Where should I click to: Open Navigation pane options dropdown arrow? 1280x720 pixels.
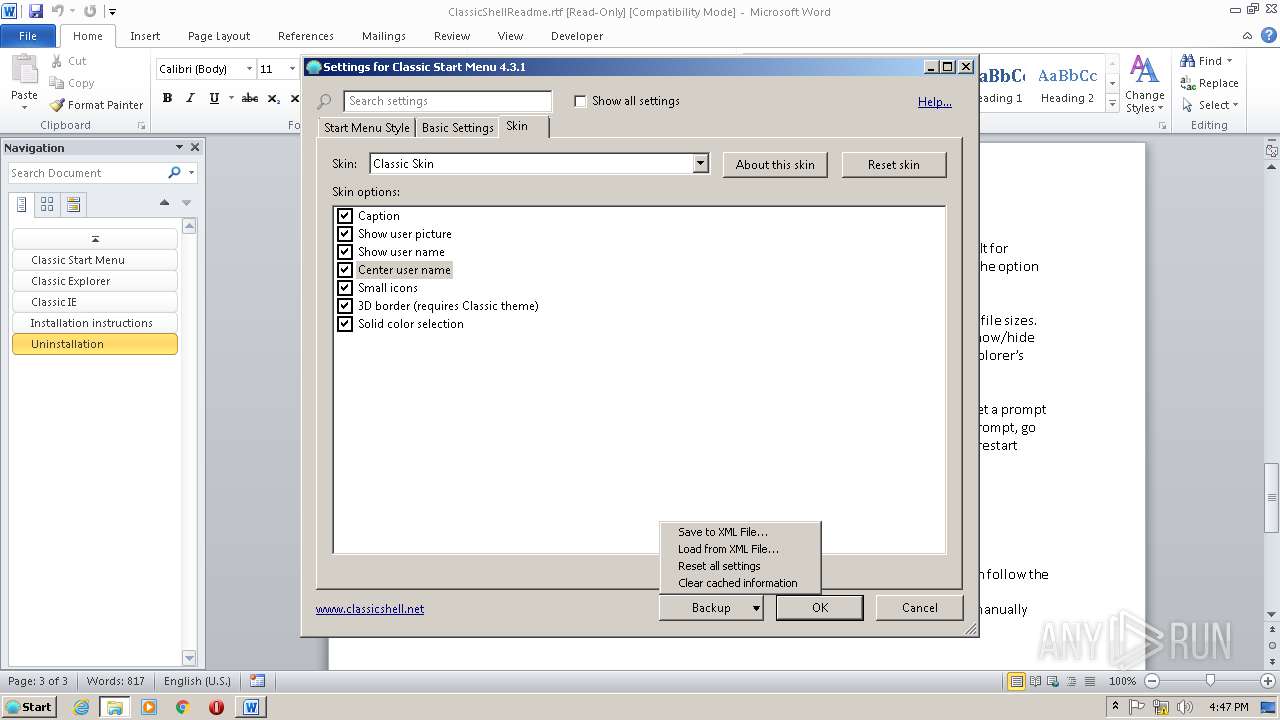179,147
